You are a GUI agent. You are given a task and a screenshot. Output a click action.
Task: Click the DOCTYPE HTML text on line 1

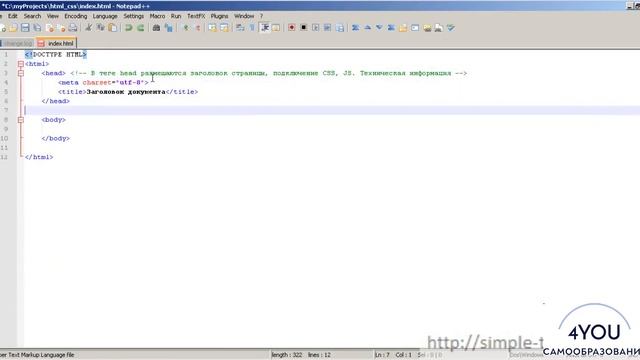pyautogui.click(x=56, y=54)
